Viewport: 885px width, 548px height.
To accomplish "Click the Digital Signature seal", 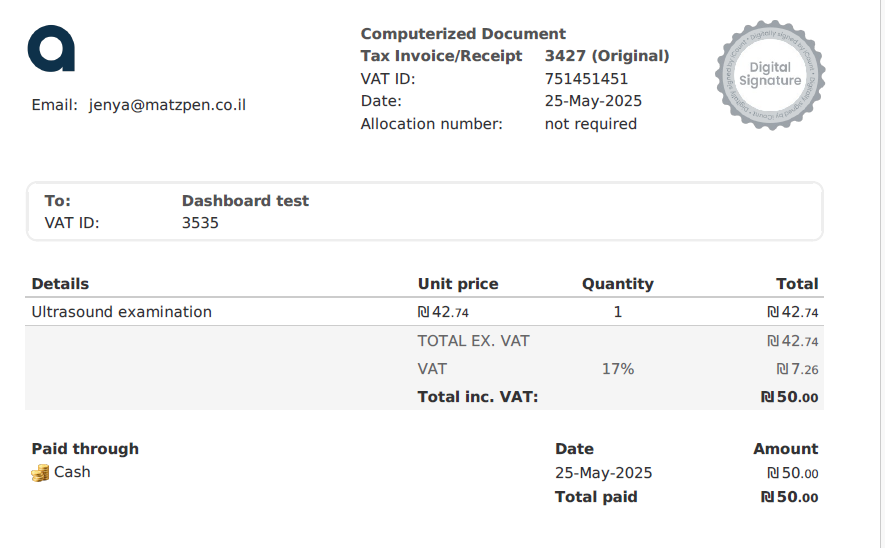I will coord(769,74).
